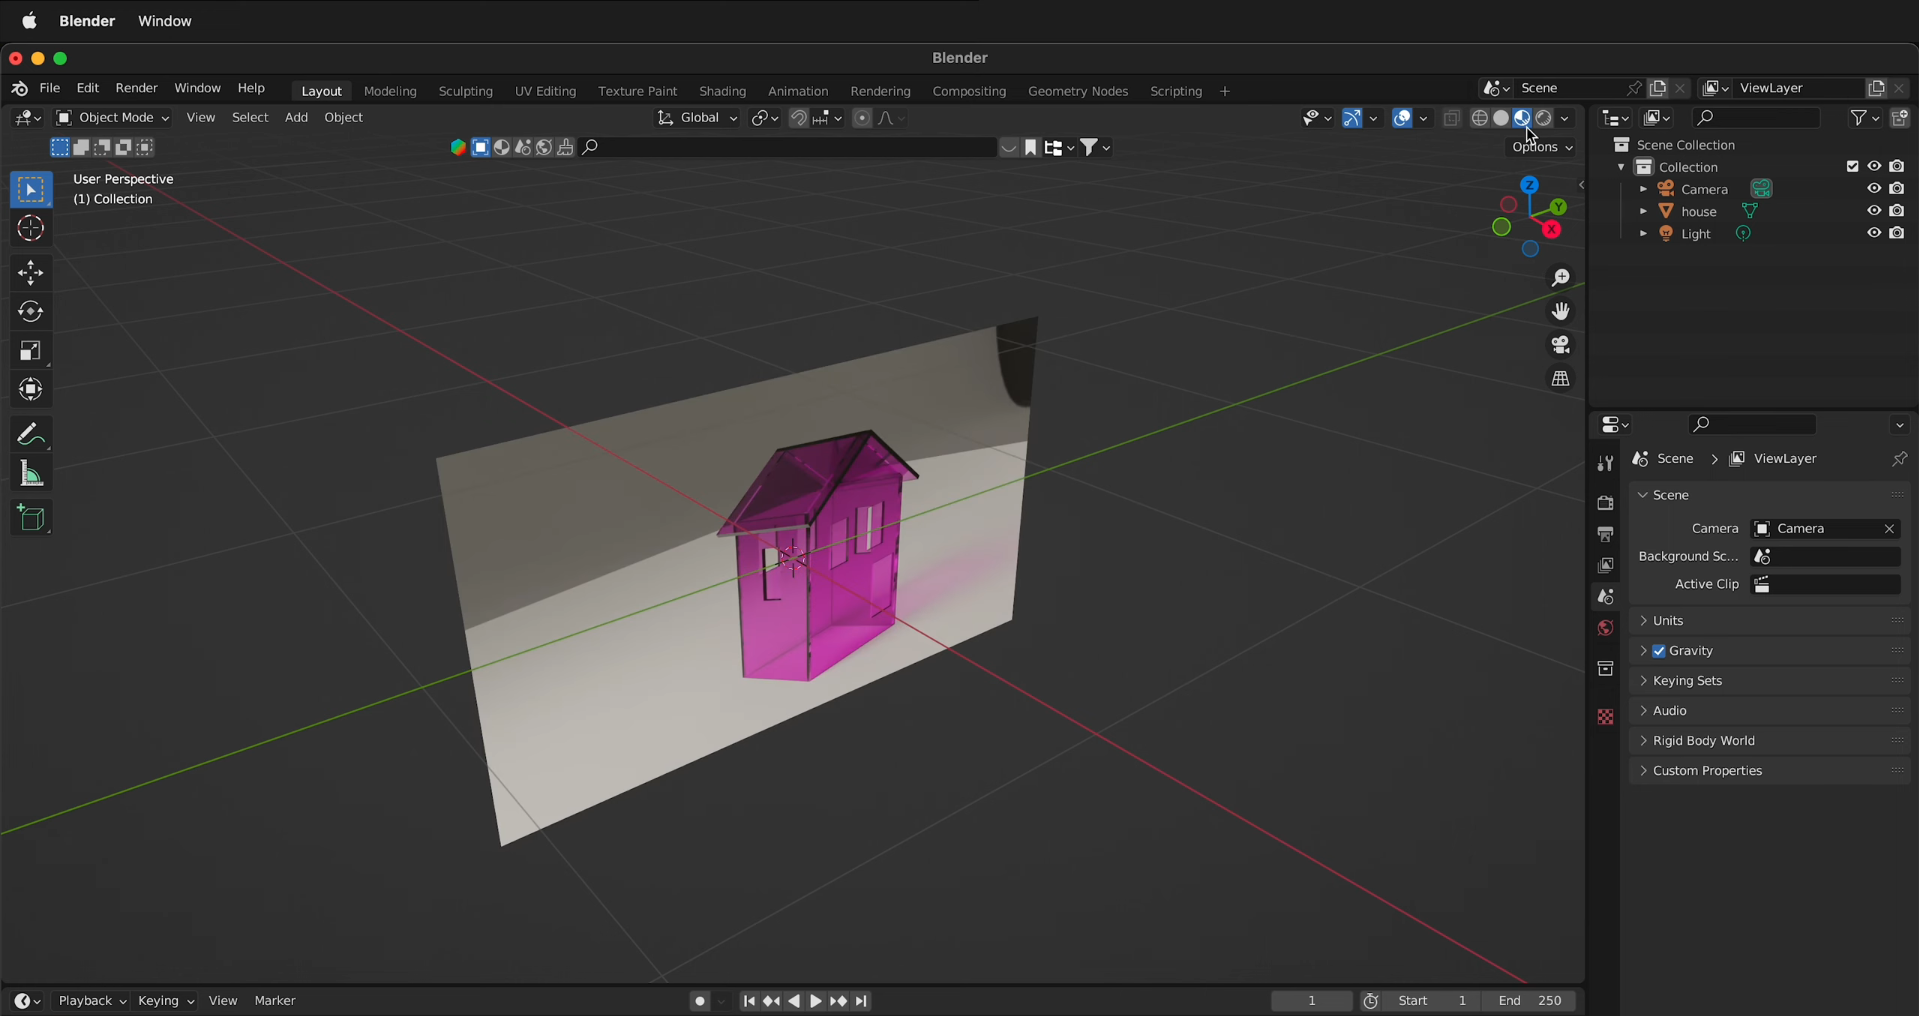The width and height of the screenshot is (1919, 1016).
Task: Click the Active Clip field
Action: [x=1826, y=585]
